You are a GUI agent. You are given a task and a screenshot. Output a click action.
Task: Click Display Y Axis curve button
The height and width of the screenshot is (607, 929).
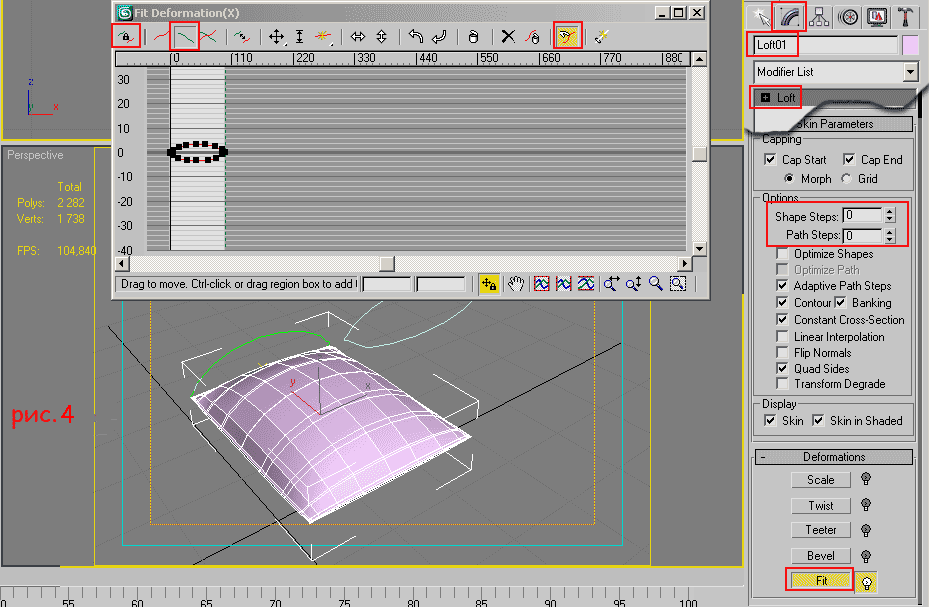pos(184,37)
